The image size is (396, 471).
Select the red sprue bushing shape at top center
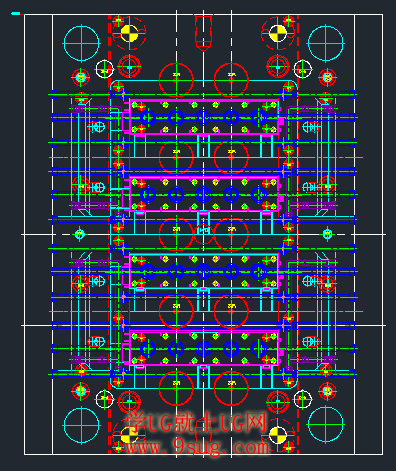click(203, 33)
